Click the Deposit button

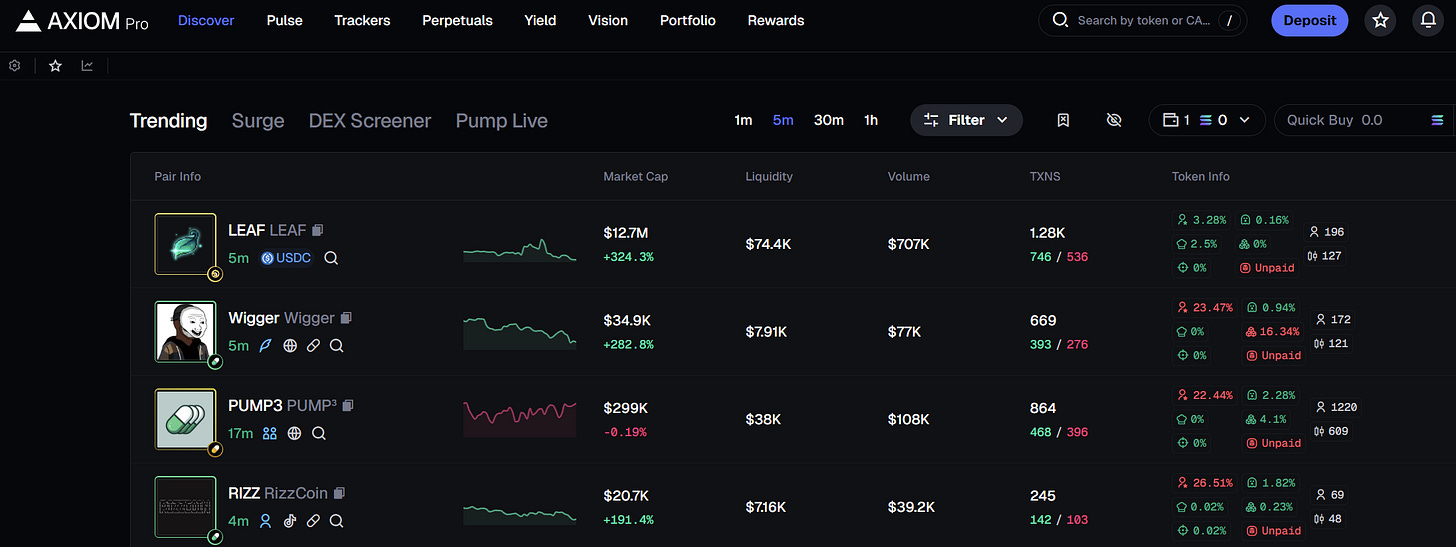coord(1309,20)
